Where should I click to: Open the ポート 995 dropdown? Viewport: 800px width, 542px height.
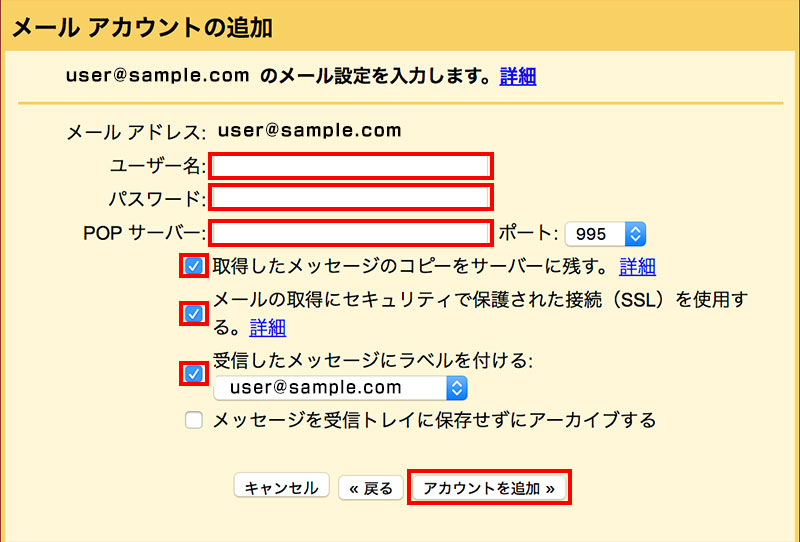point(606,234)
